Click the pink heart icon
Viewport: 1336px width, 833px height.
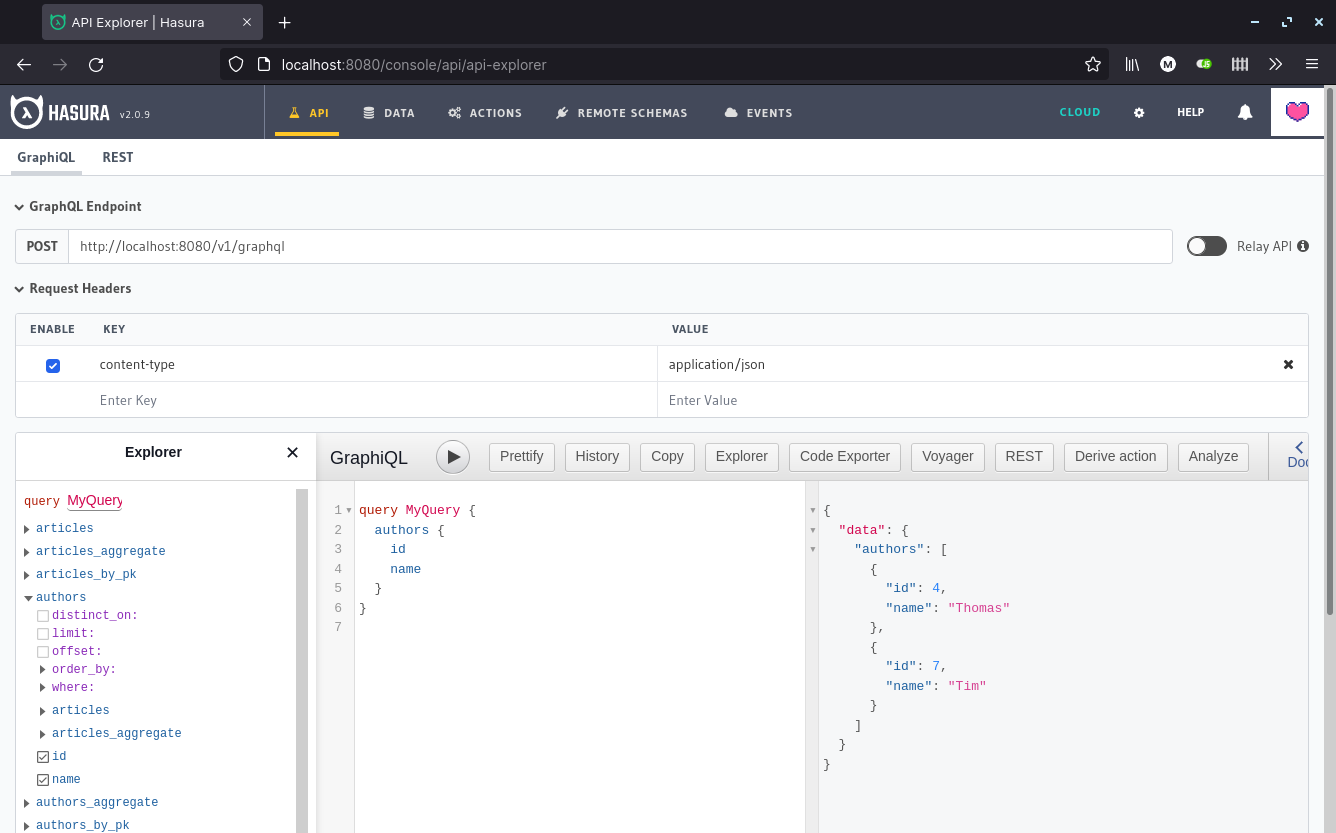pos(1297,112)
